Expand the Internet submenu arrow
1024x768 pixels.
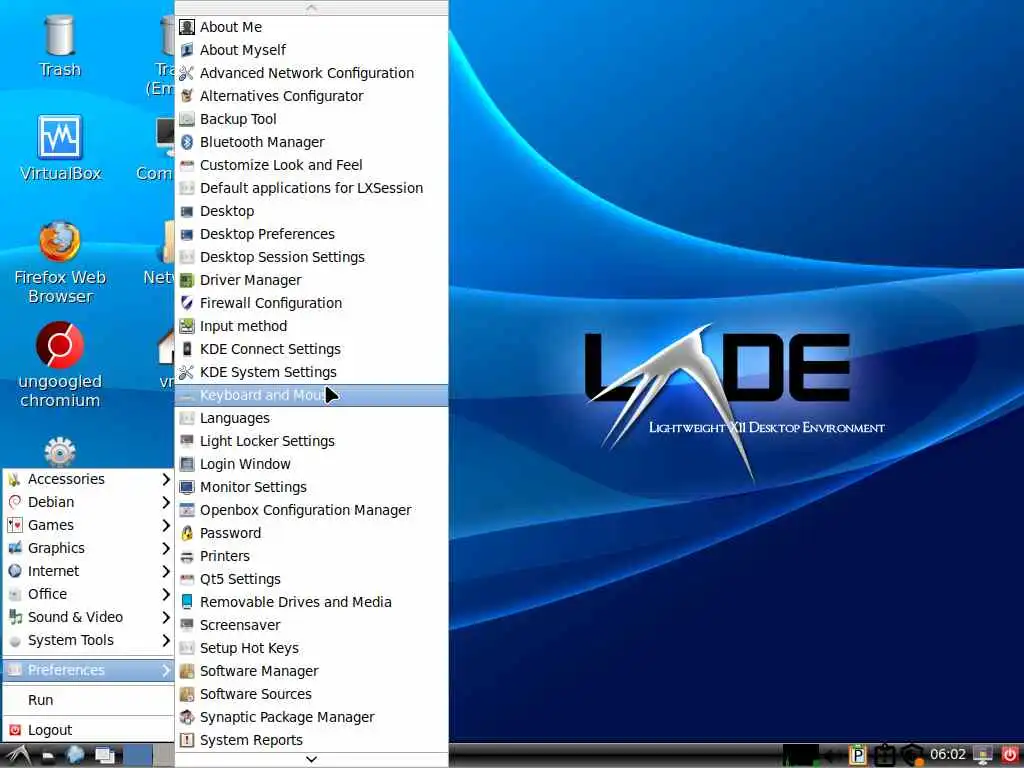[x=165, y=571]
